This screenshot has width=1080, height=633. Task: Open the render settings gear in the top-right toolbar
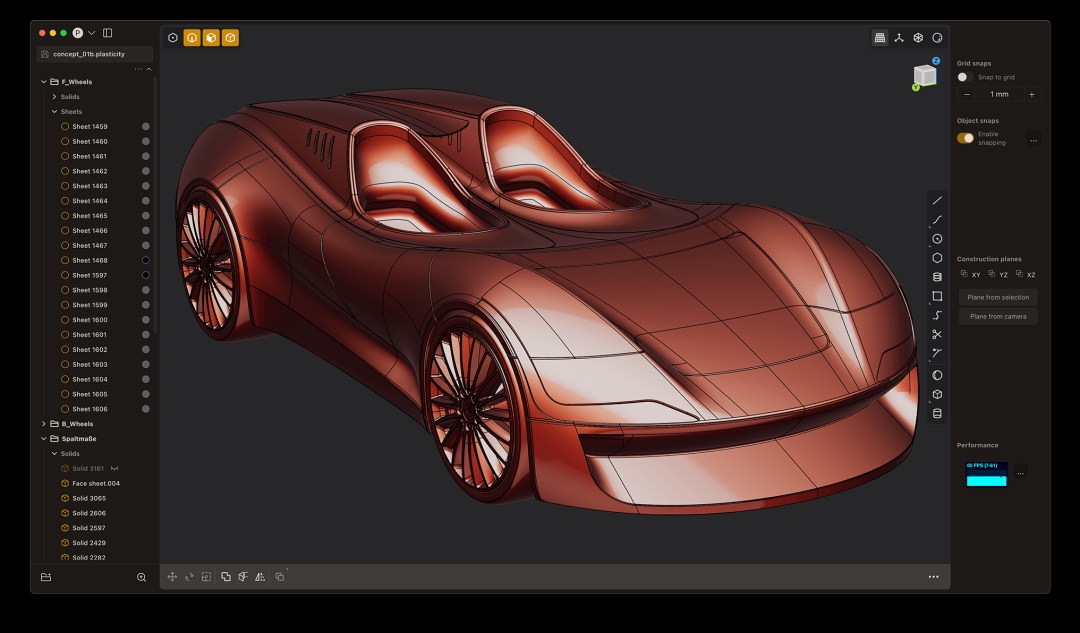(918, 37)
